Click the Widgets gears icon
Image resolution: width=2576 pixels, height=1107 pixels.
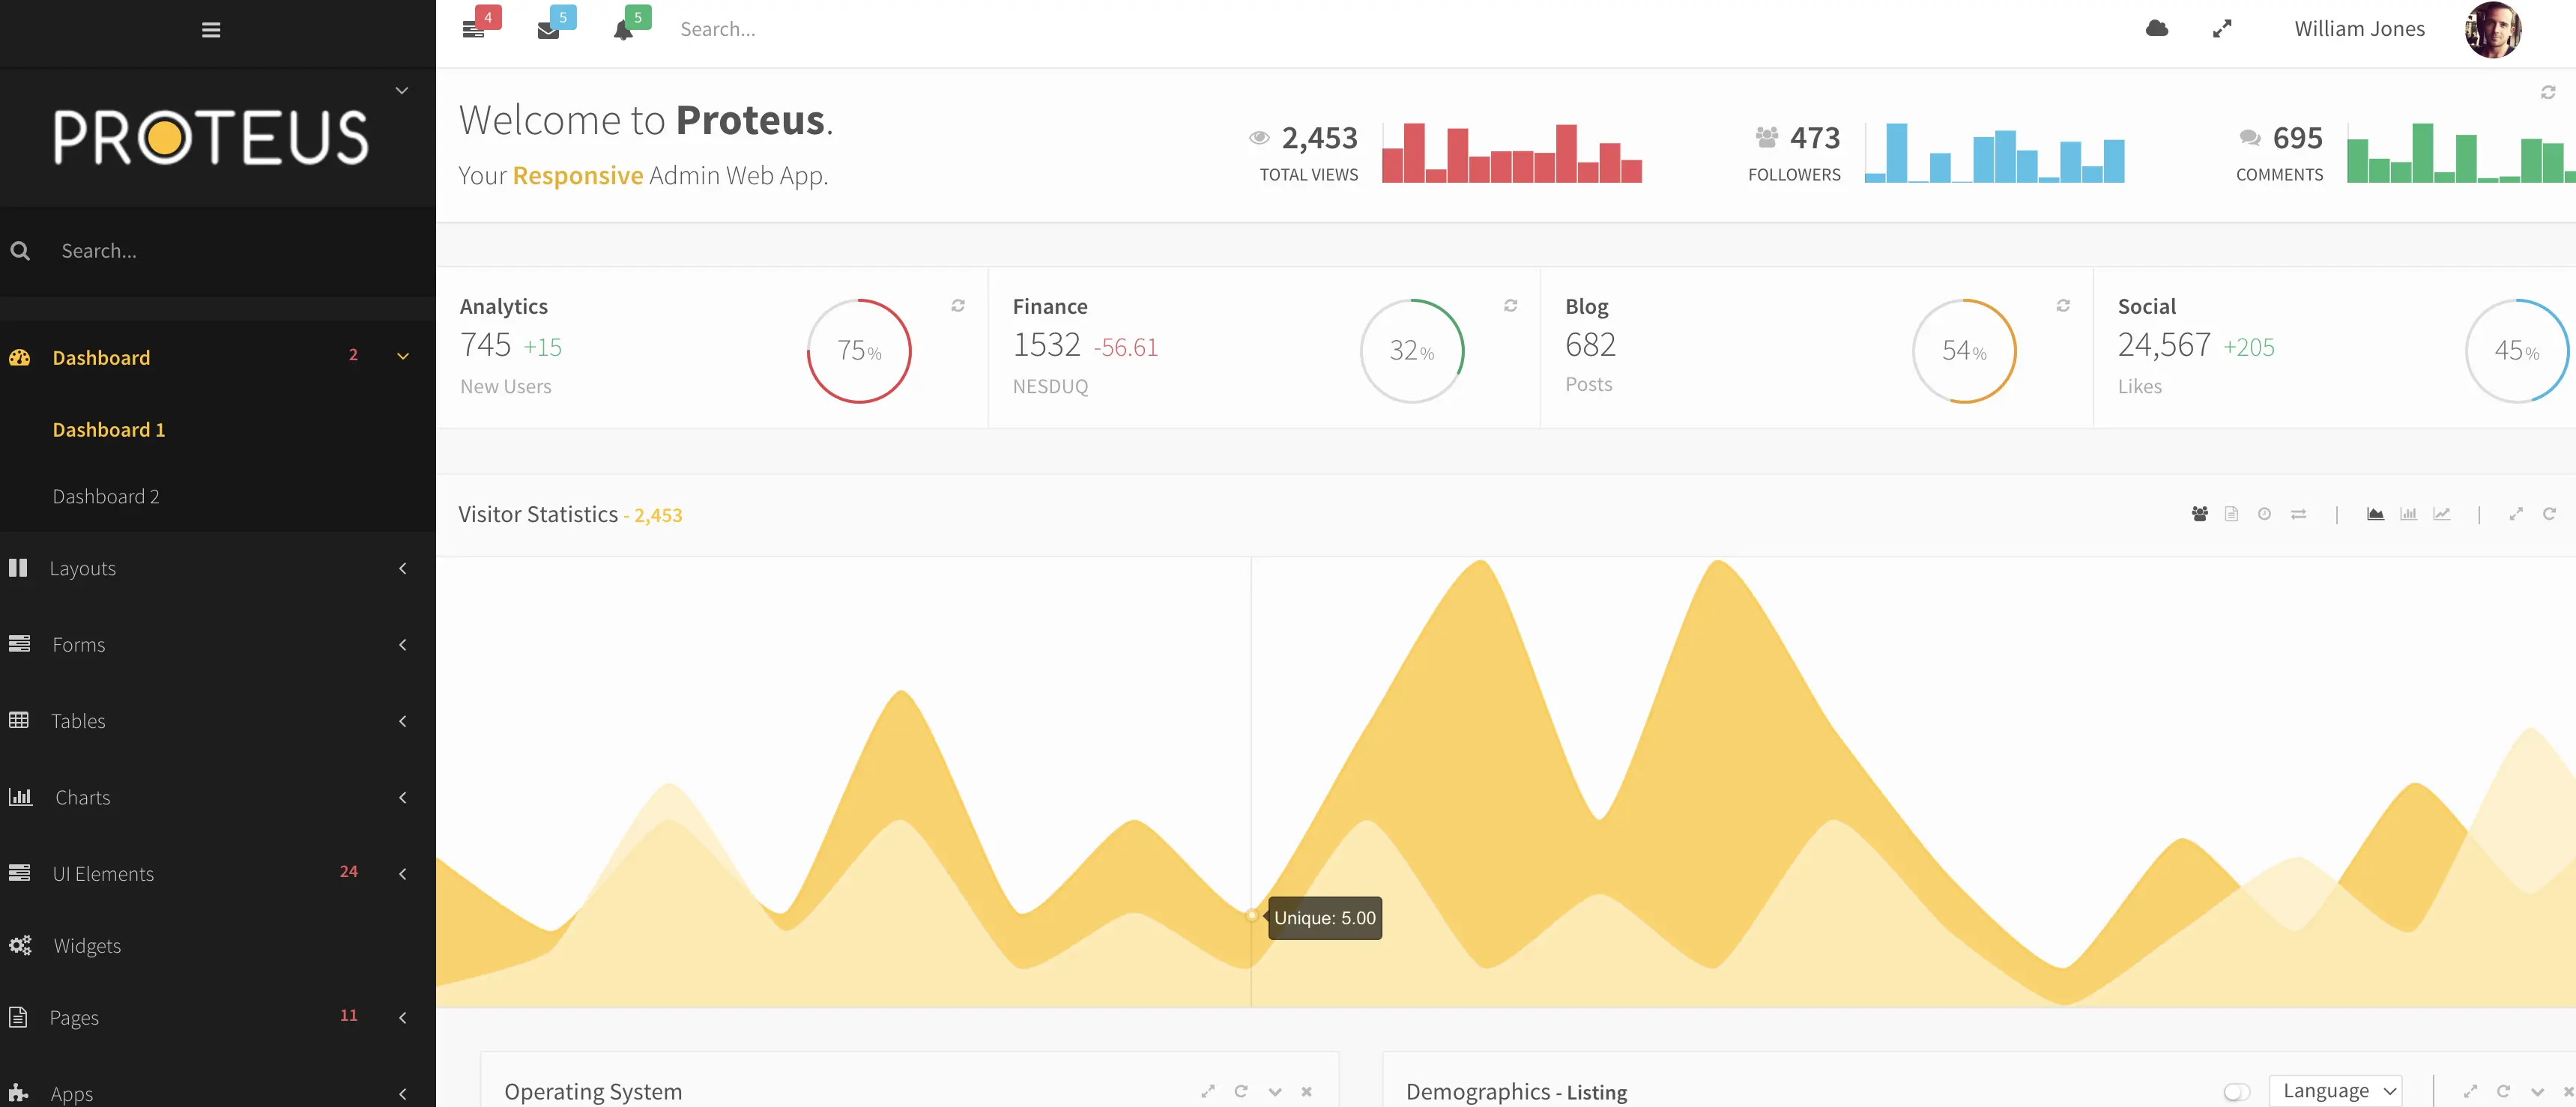(x=20, y=945)
